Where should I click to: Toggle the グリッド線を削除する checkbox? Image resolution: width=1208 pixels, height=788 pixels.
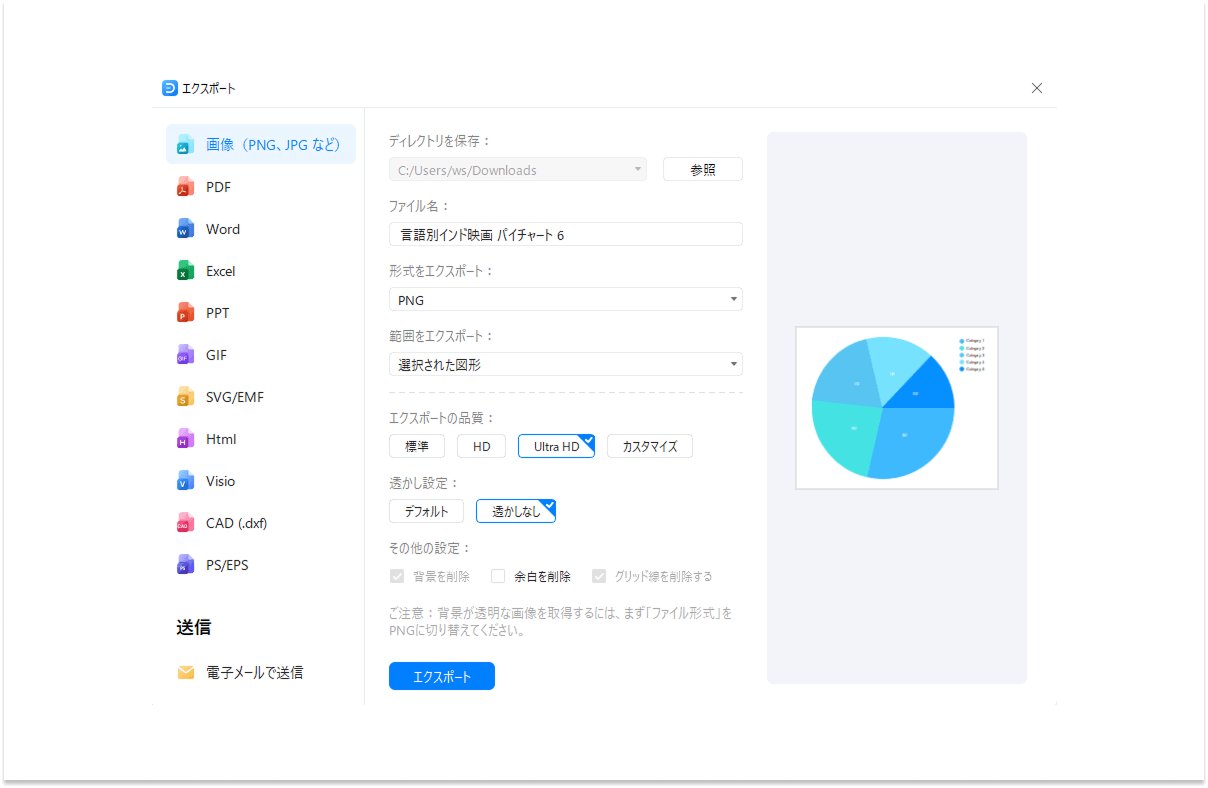tap(599, 576)
